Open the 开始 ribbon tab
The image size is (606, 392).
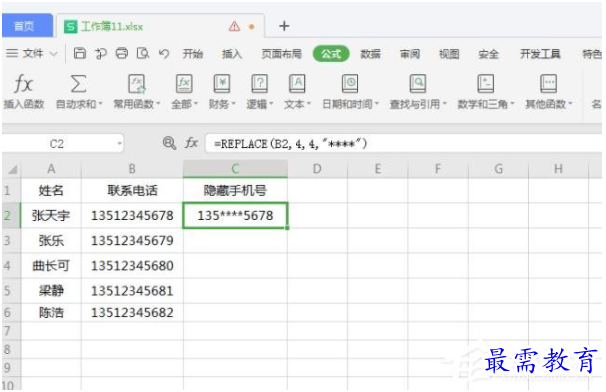pyautogui.click(x=192, y=53)
